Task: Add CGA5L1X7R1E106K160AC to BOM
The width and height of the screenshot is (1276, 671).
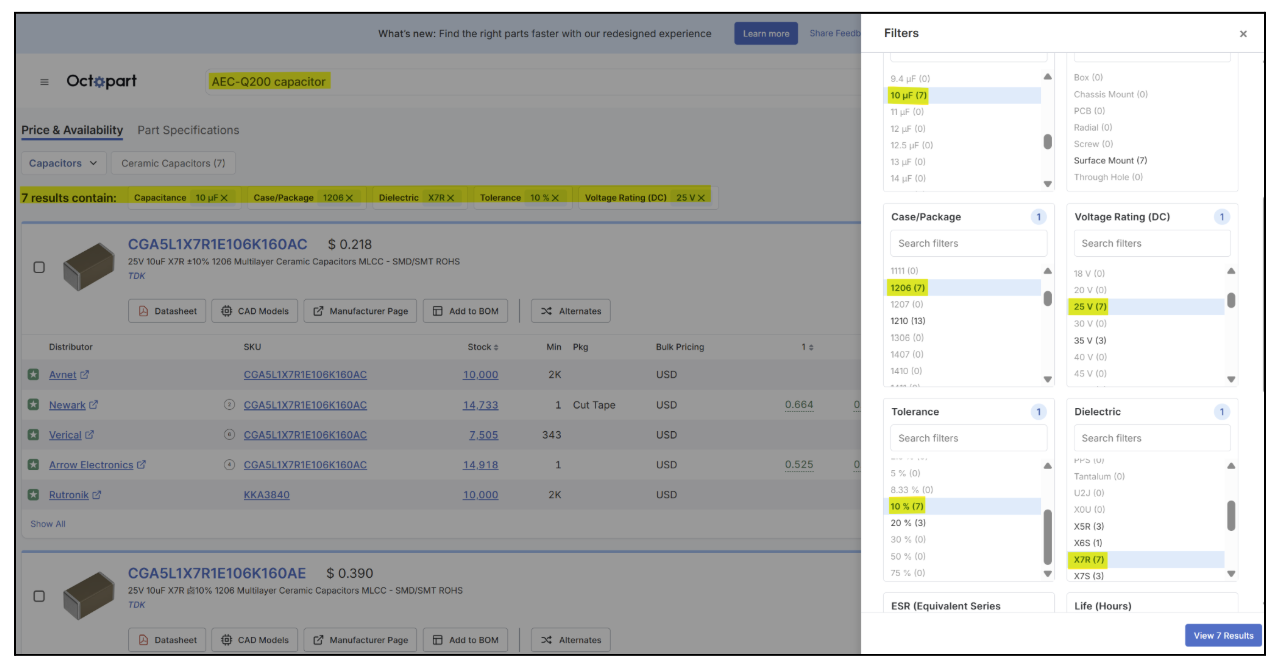Action: tap(465, 311)
